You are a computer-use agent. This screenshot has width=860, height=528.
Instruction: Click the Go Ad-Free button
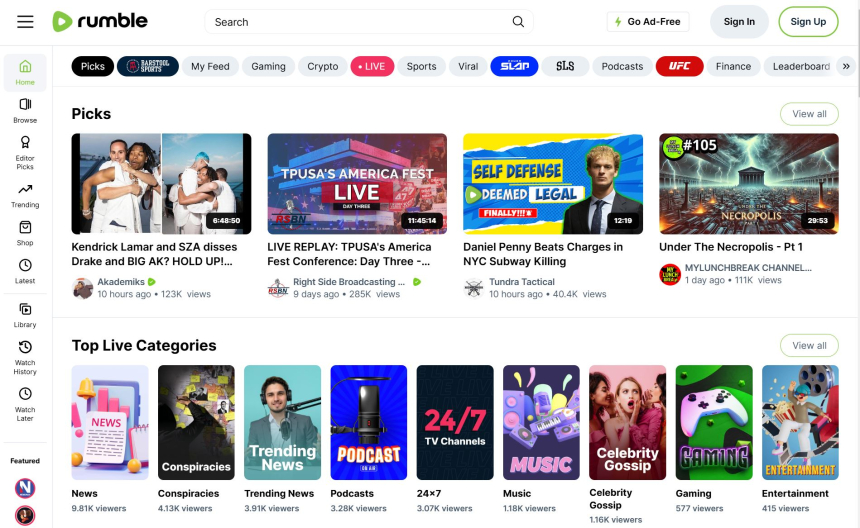pyautogui.click(x=648, y=22)
